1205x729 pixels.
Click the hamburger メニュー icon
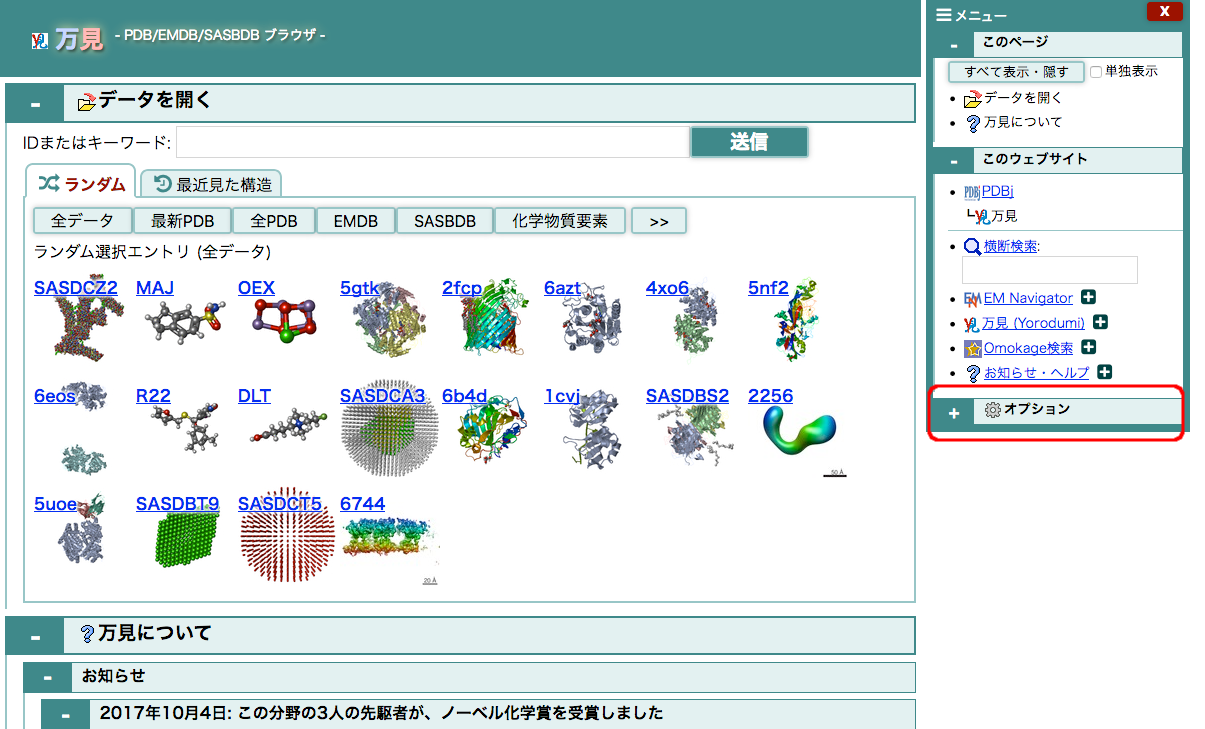[x=943, y=14]
